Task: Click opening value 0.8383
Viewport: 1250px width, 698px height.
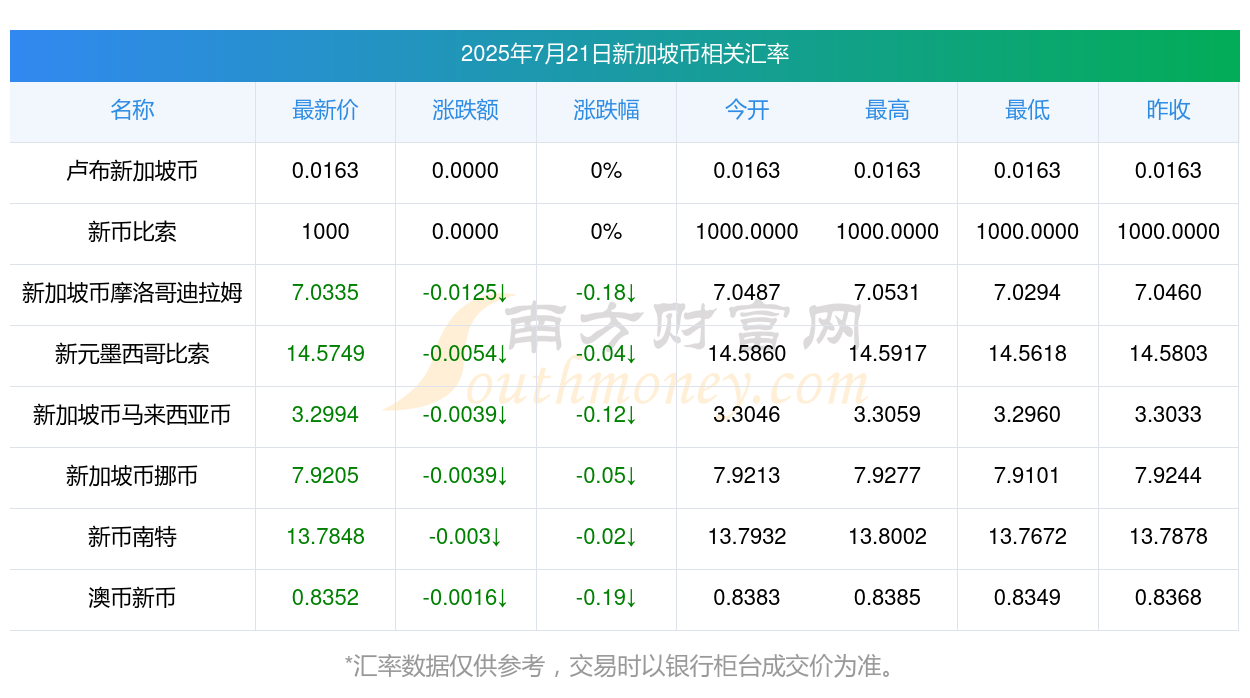Action: (747, 598)
